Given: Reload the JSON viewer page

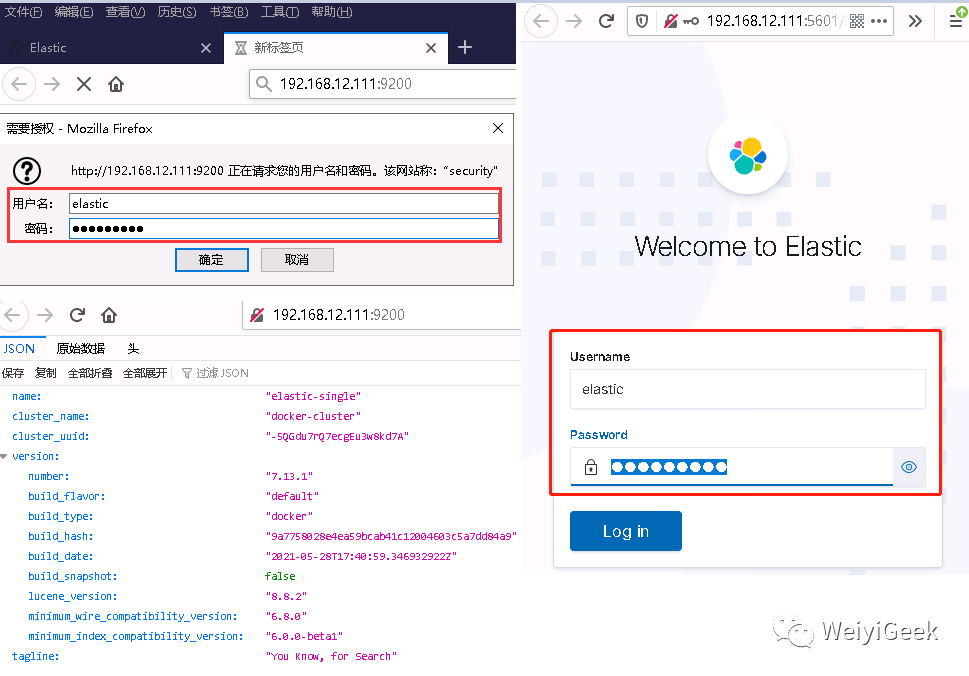Looking at the screenshot, I should coord(77,315).
